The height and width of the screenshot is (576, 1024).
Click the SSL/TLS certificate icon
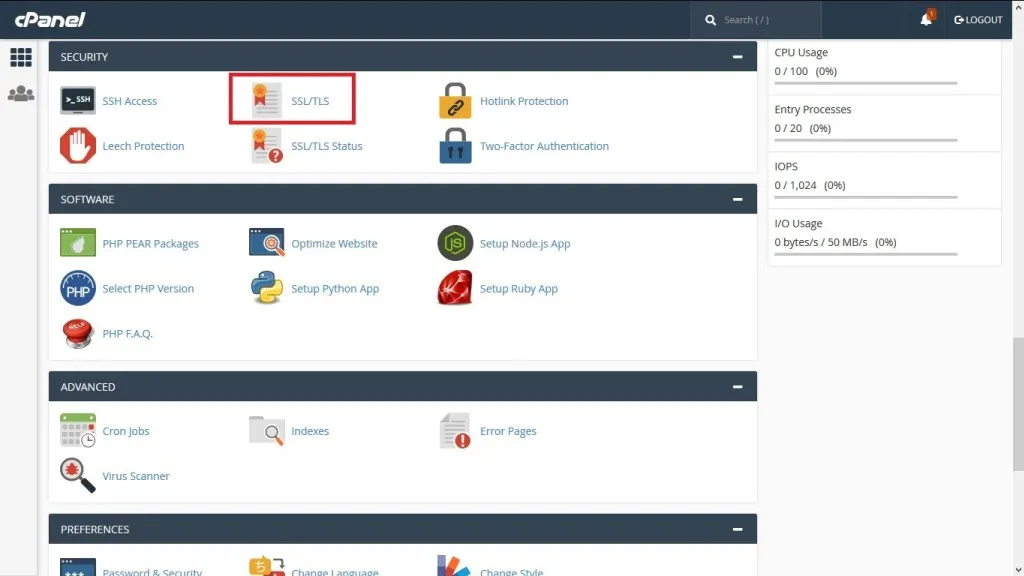(x=266, y=101)
